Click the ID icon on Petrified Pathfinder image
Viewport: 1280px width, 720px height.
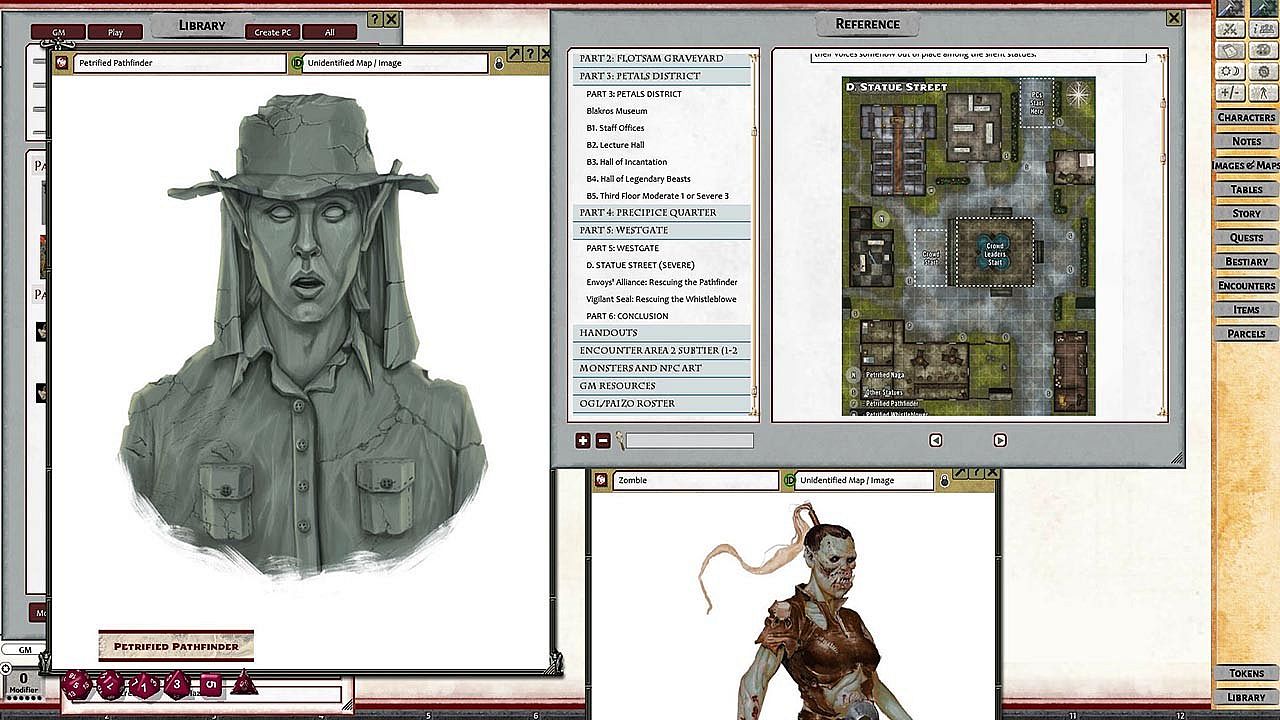point(296,63)
